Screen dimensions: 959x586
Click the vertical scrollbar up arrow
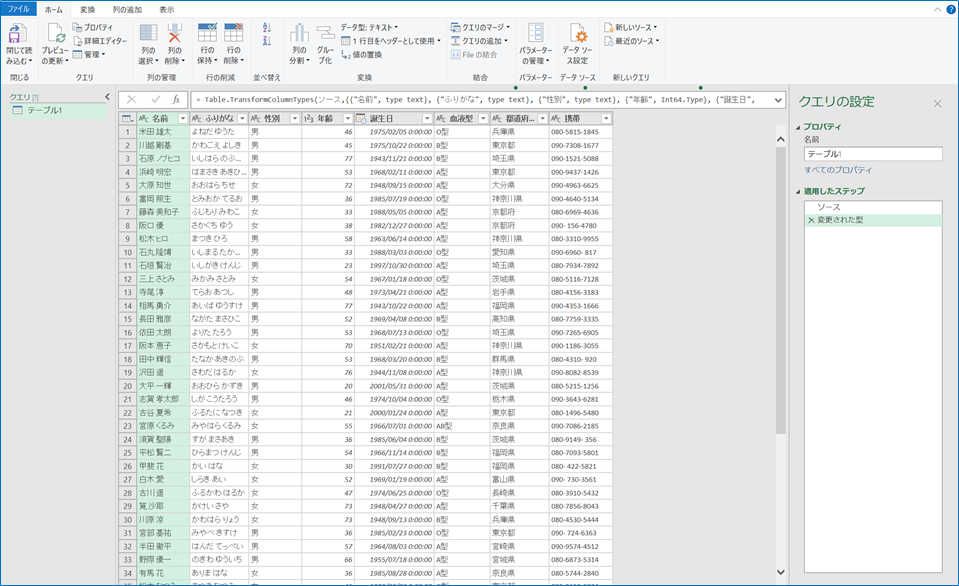(780, 139)
